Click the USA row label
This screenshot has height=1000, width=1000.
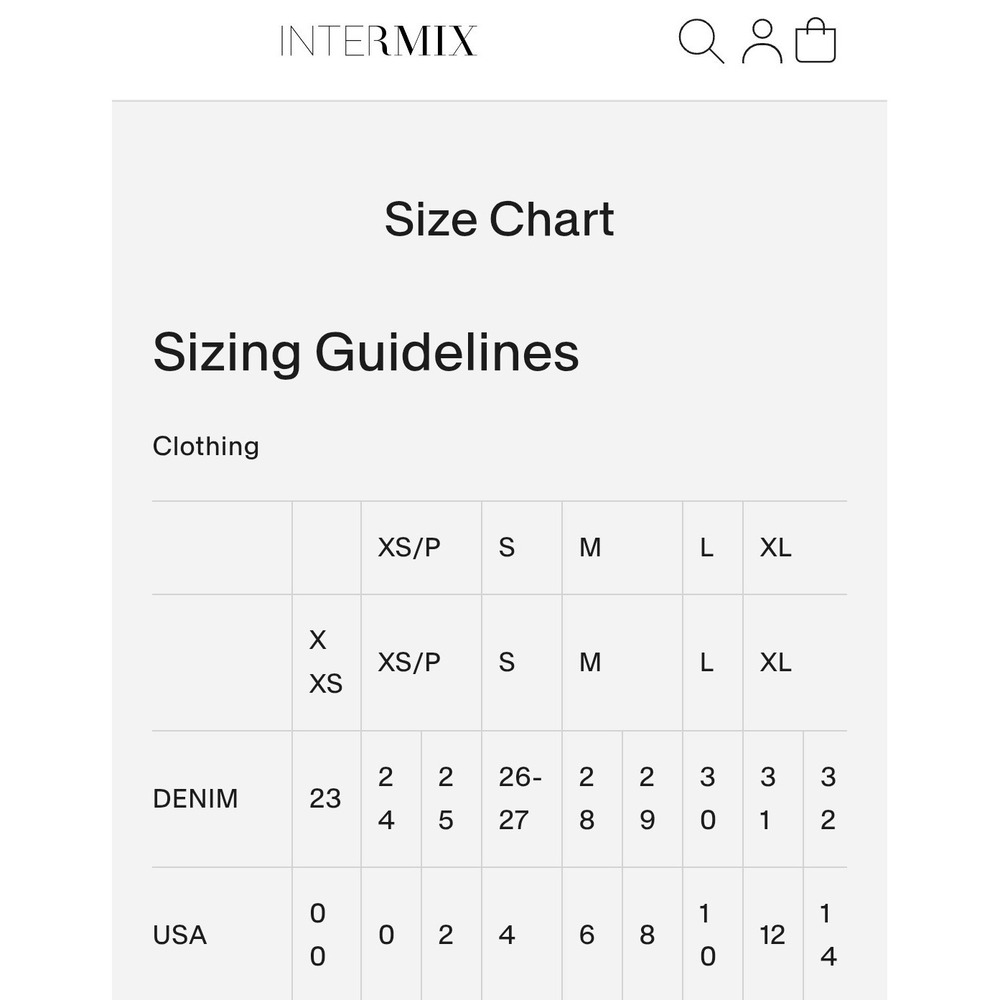click(x=180, y=935)
